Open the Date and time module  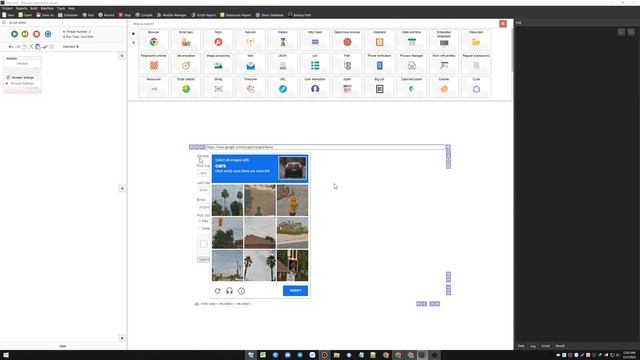click(x=412, y=40)
